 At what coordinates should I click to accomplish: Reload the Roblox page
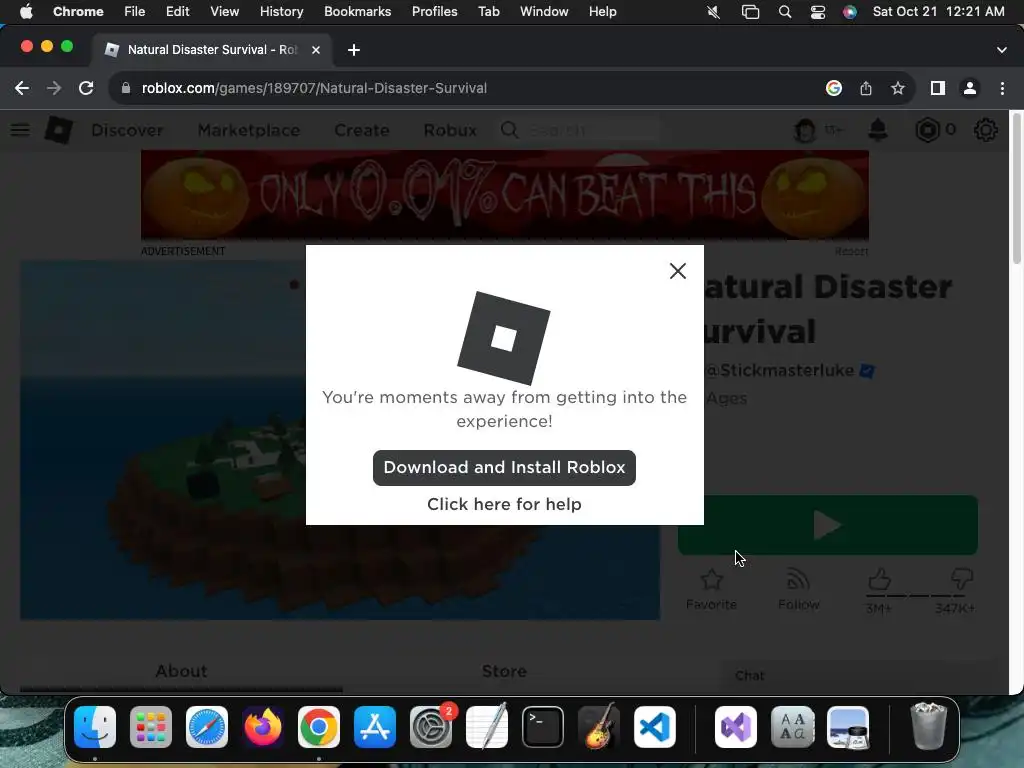click(x=86, y=88)
